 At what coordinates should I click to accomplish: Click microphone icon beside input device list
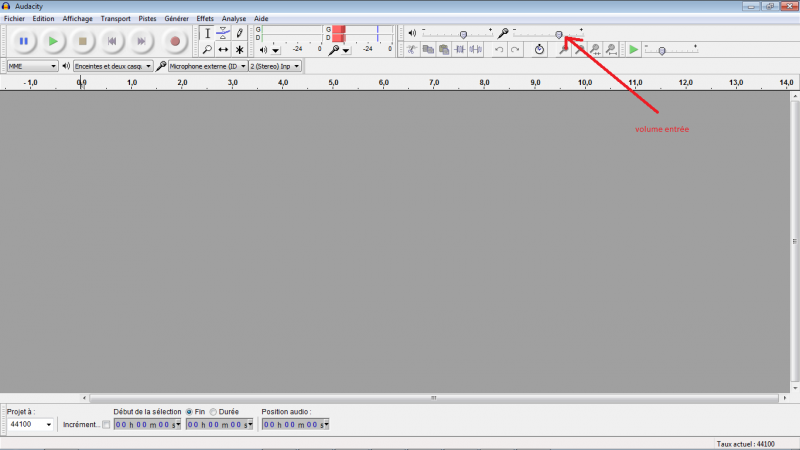[x=161, y=66]
